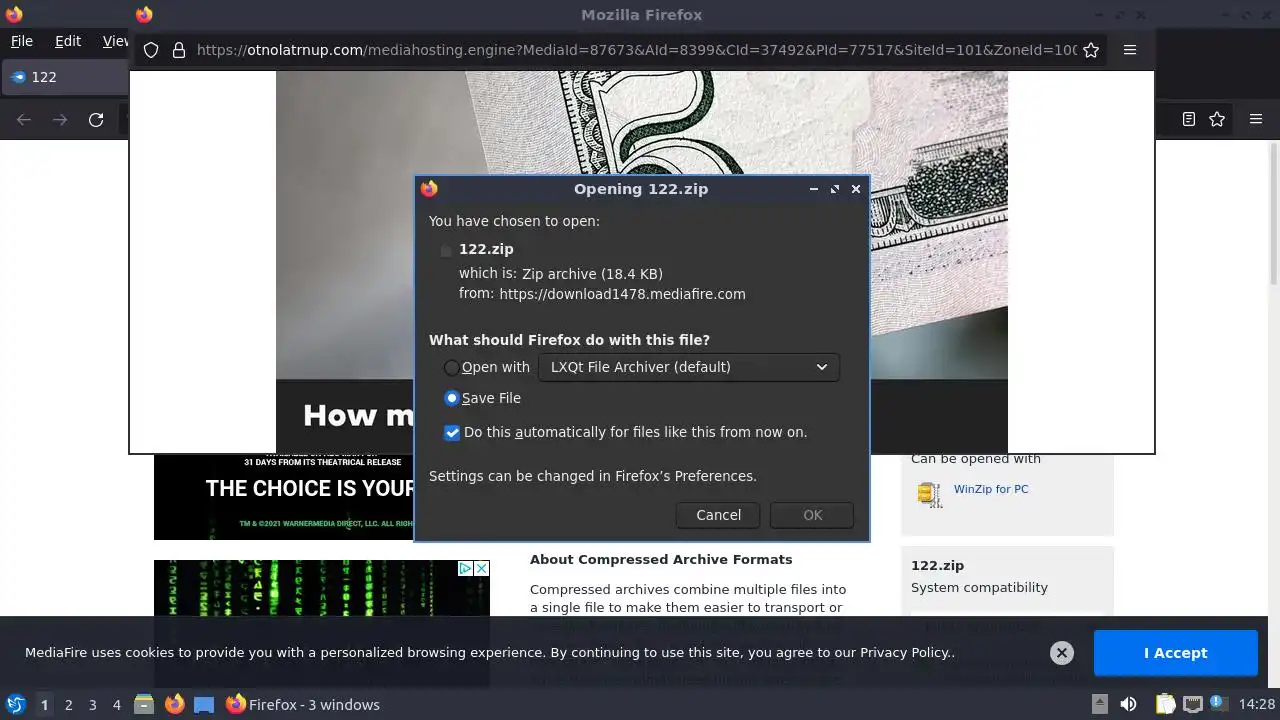The width and height of the screenshot is (1280, 720).
Task: Accept MediaFire cookies with I Accept
Action: (x=1175, y=653)
